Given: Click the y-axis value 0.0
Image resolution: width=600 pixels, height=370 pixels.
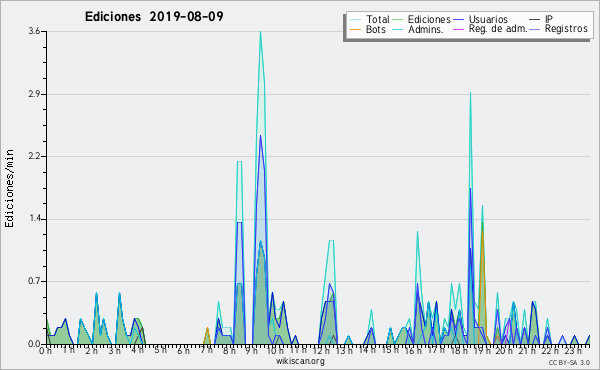Looking at the screenshot, I should pyautogui.click(x=34, y=344).
